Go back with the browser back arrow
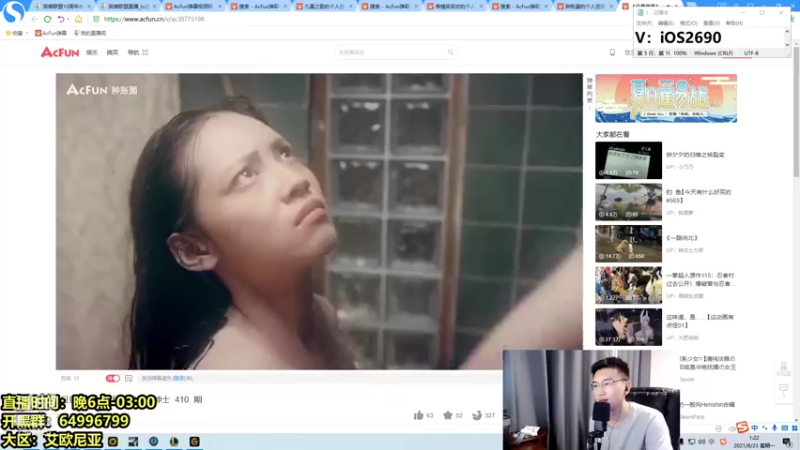This screenshot has height=450, width=800. [34, 19]
